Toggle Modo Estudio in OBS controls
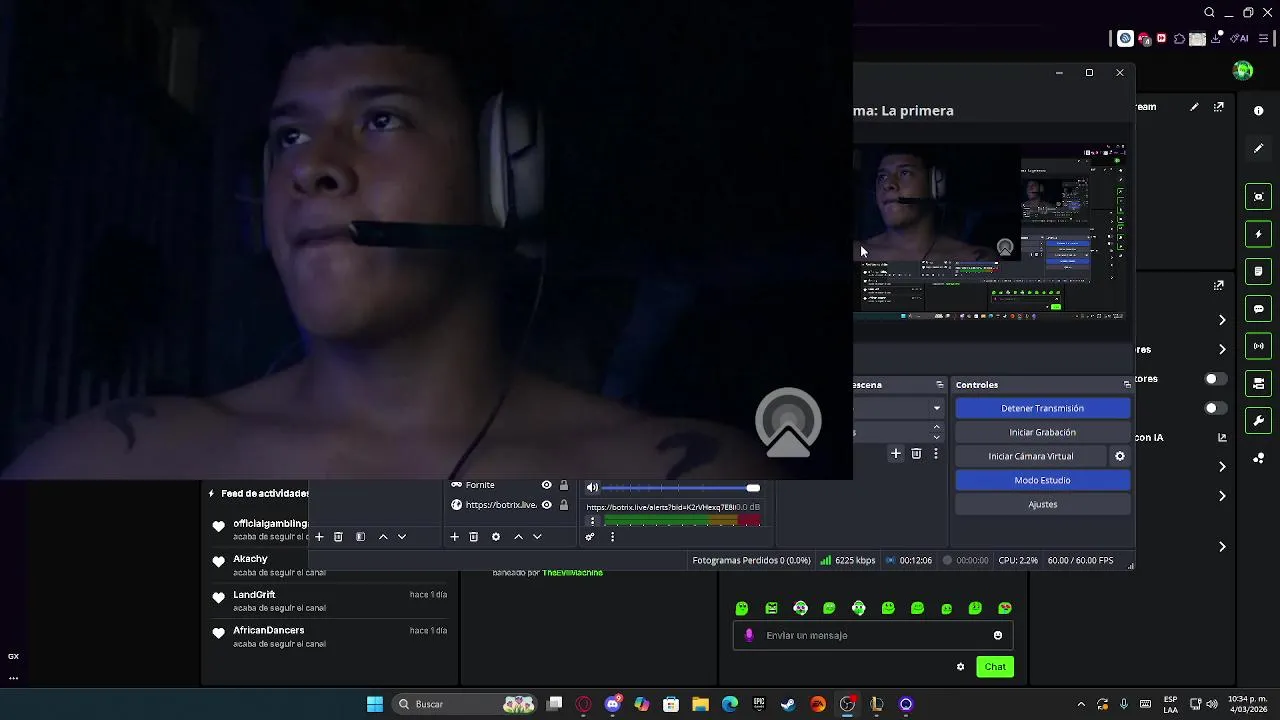The width and height of the screenshot is (1280, 720). [1042, 480]
